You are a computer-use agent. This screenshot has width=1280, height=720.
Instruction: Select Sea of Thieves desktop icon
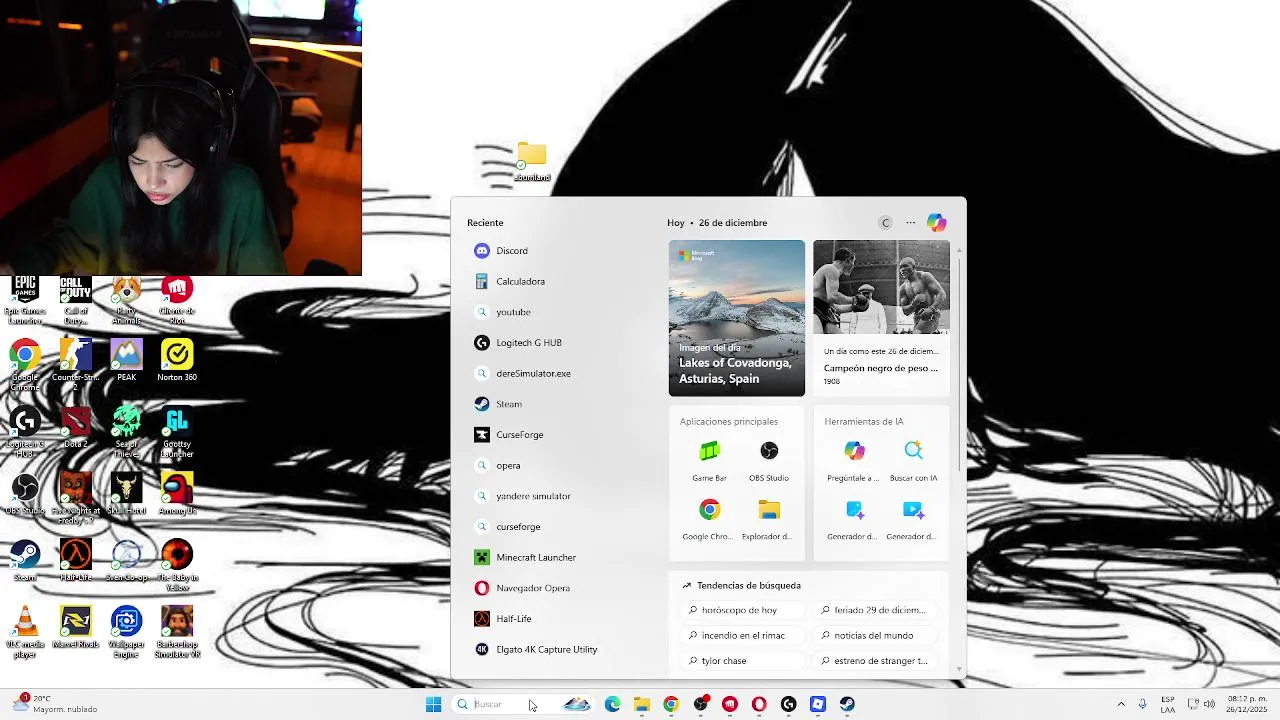point(126,432)
